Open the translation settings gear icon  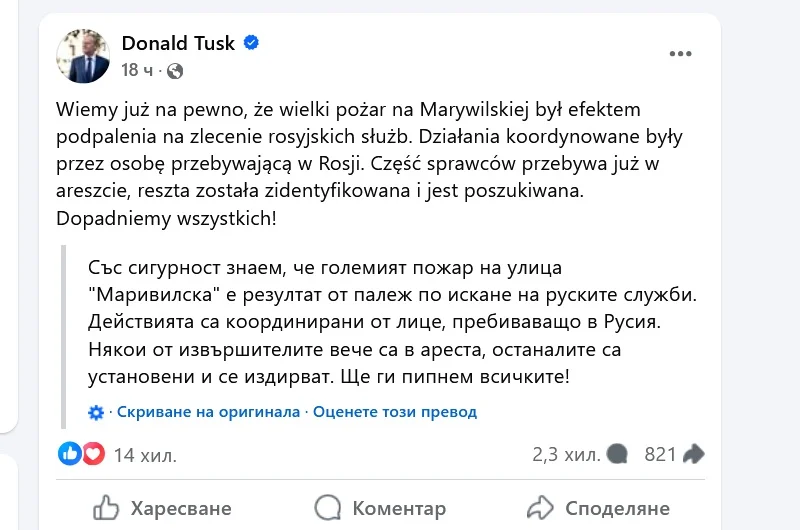click(96, 412)
